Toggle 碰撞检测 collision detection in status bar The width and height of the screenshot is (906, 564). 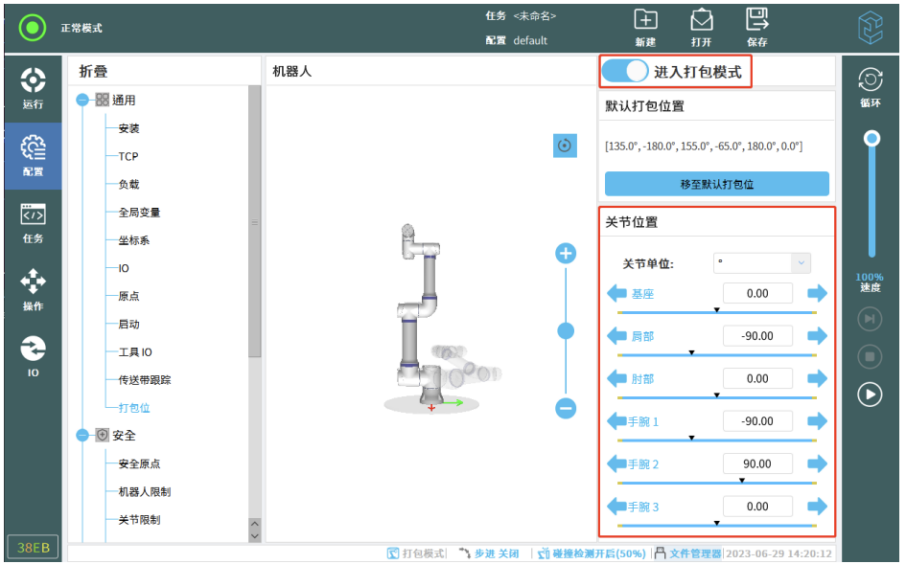[587, 553]
